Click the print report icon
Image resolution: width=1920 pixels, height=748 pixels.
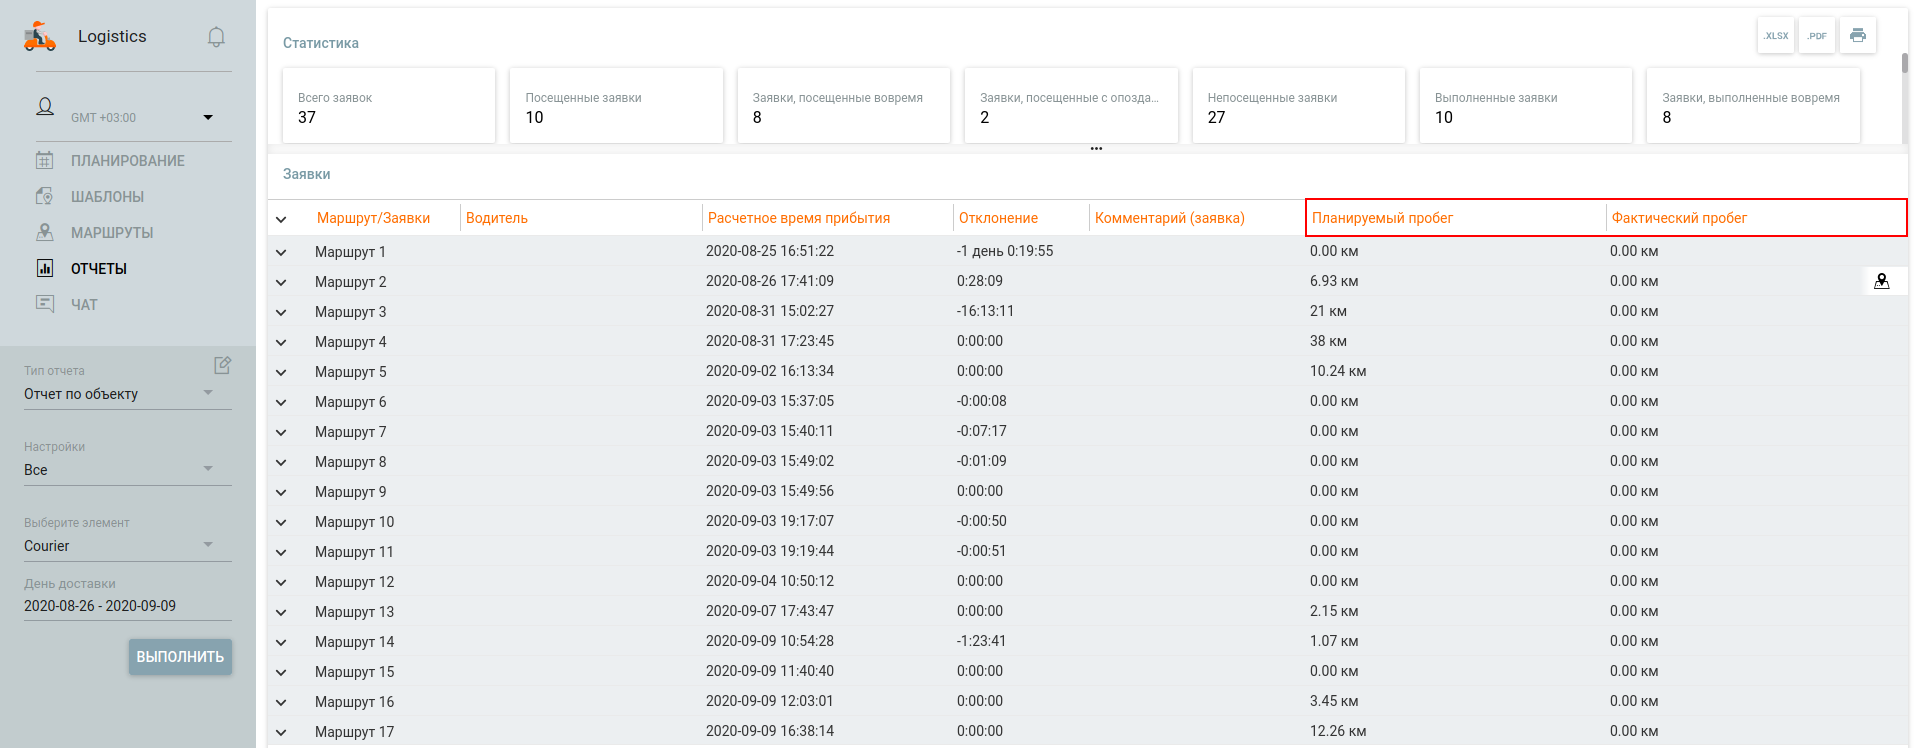[x=1858, y=36]
